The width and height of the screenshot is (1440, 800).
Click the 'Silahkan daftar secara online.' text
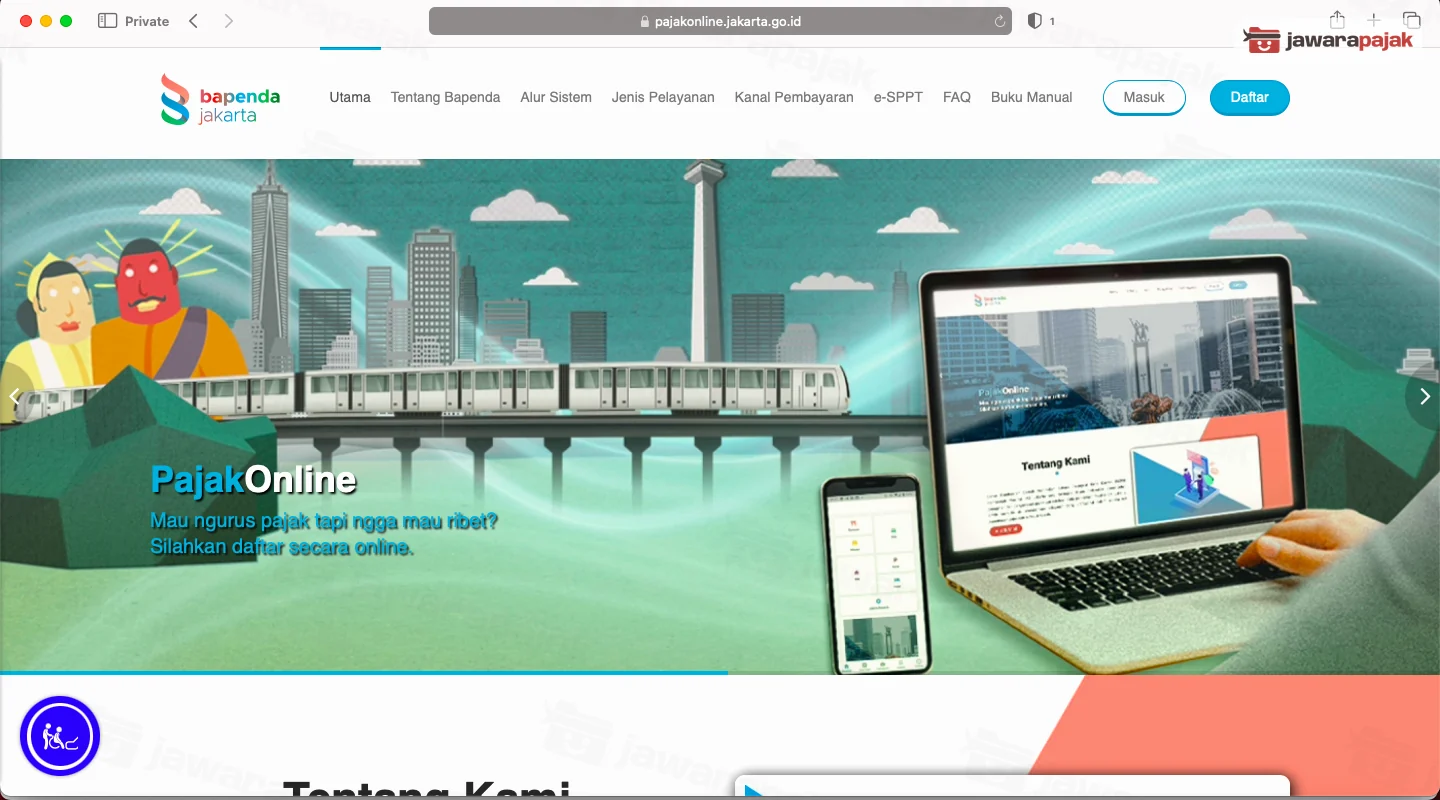pyautogui.click(x=281, y=547)
